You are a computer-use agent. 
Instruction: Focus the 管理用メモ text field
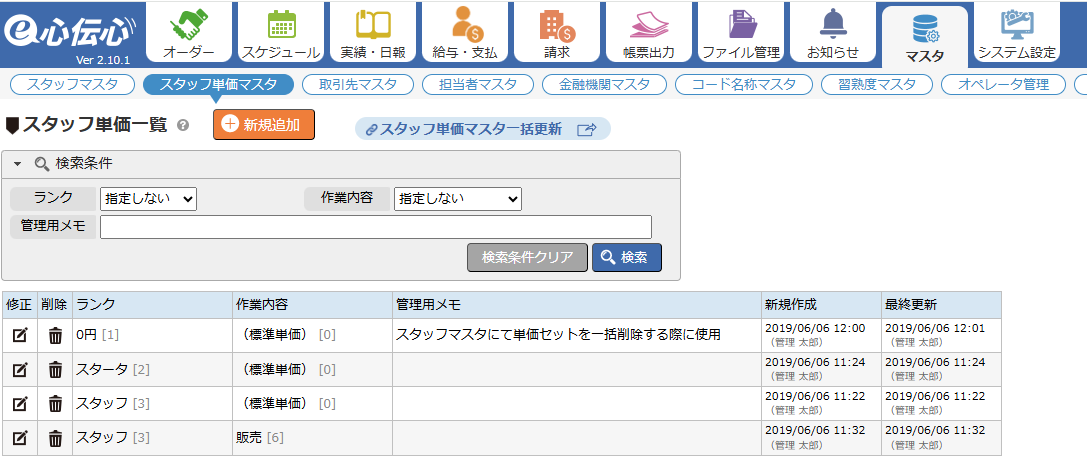pos(376,227)
